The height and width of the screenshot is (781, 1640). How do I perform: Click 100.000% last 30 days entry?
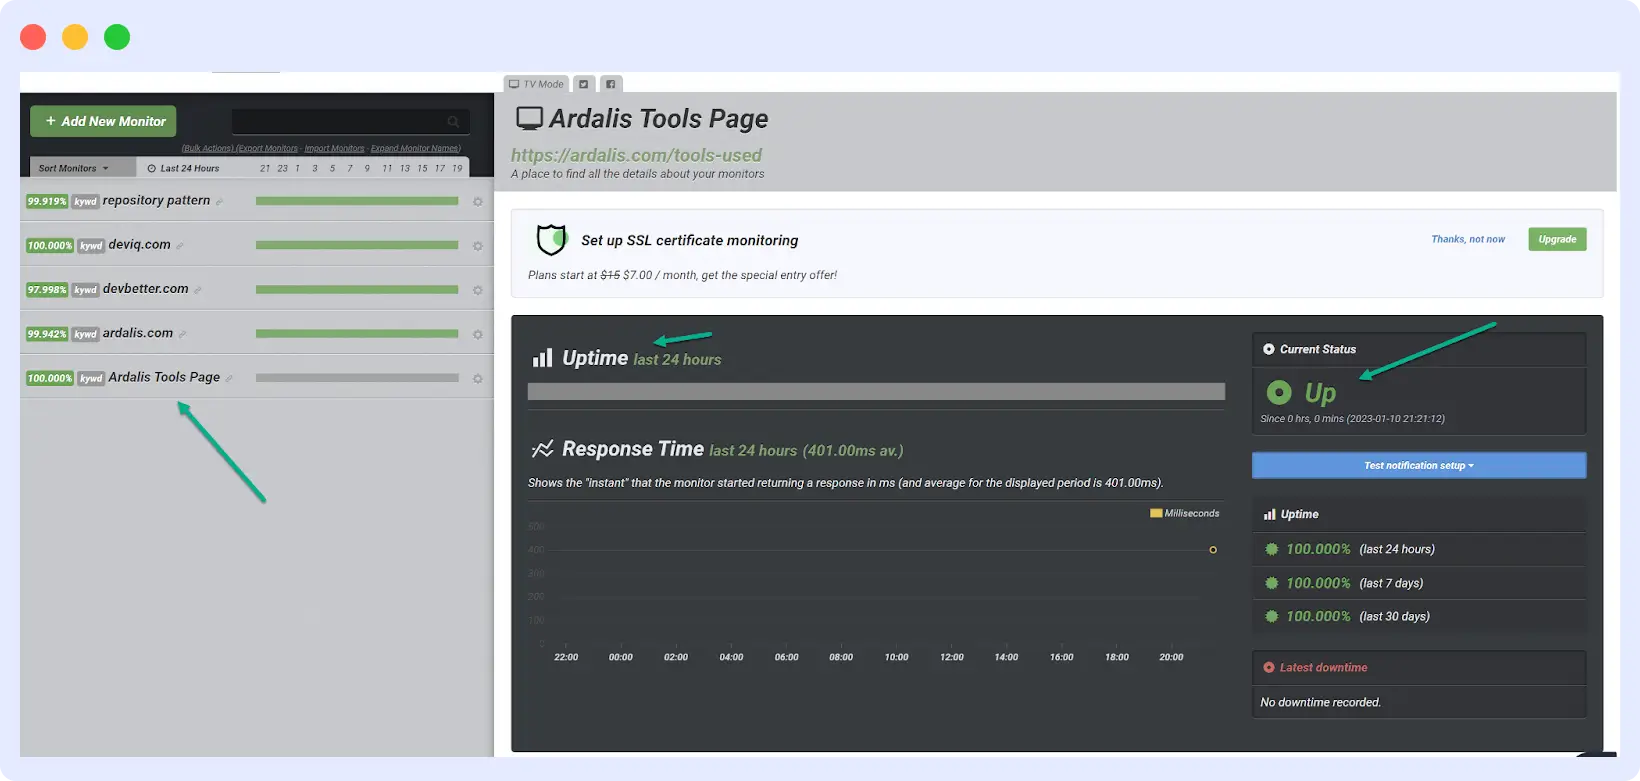coord(1347,616)
